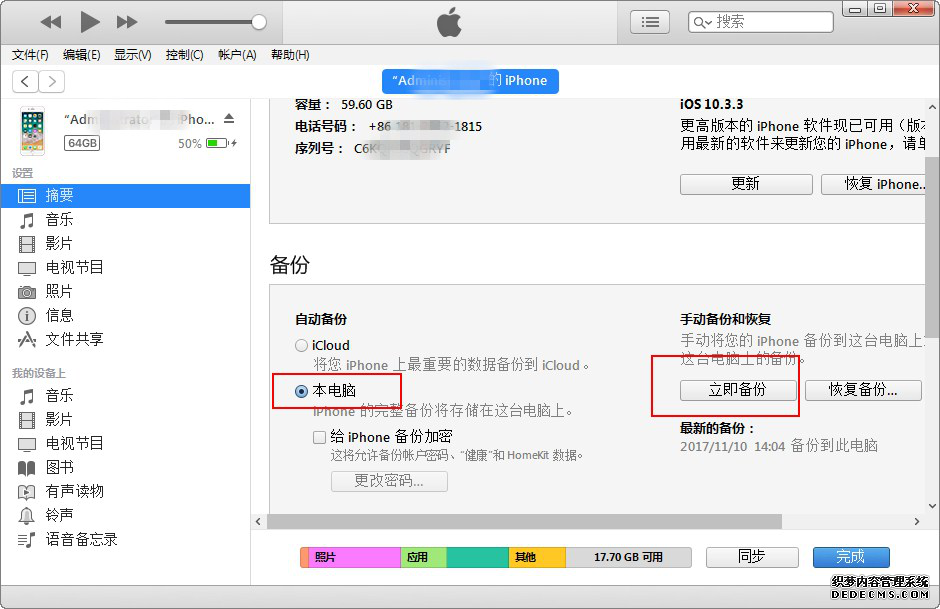Viewport: 940px width, 609px height.
Task: Click the iPhone device tab button
Action: tap(470, 81)
